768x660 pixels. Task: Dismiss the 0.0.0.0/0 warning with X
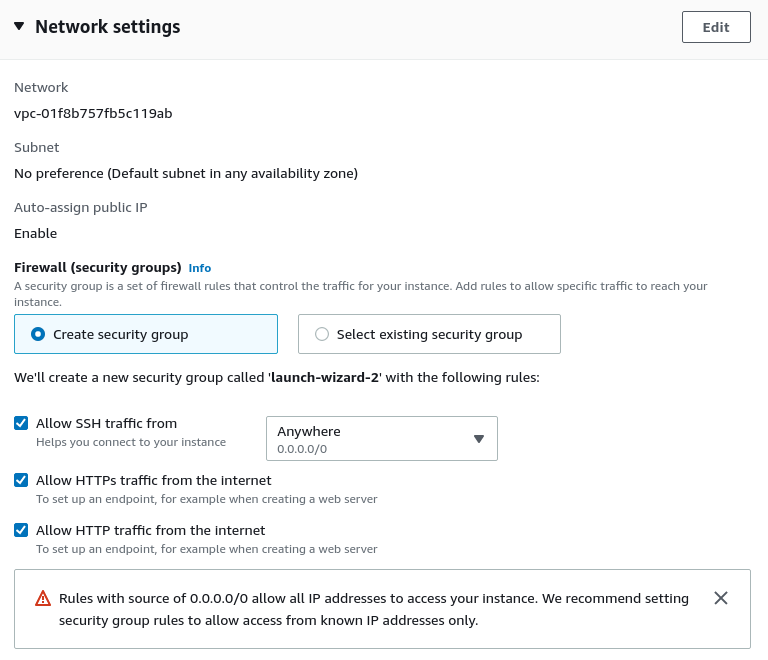pyautogui.click(x=721, y=598)
